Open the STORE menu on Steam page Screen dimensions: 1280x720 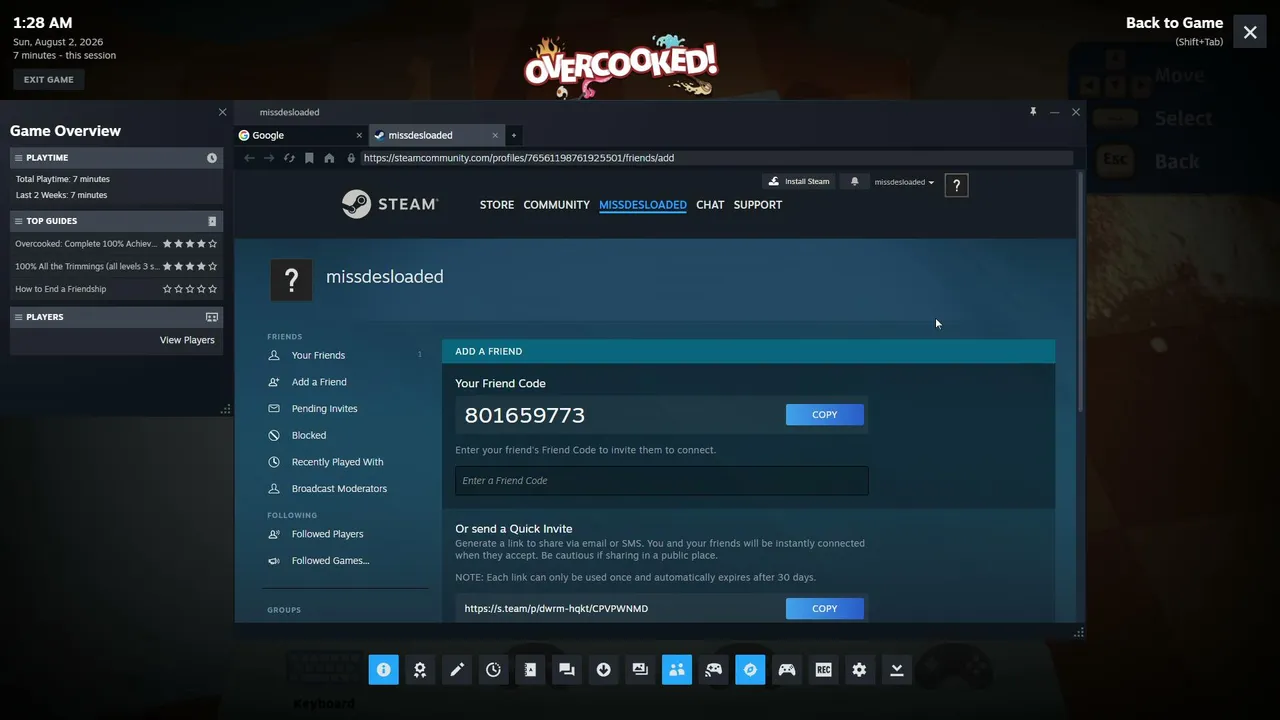(497, 205)
